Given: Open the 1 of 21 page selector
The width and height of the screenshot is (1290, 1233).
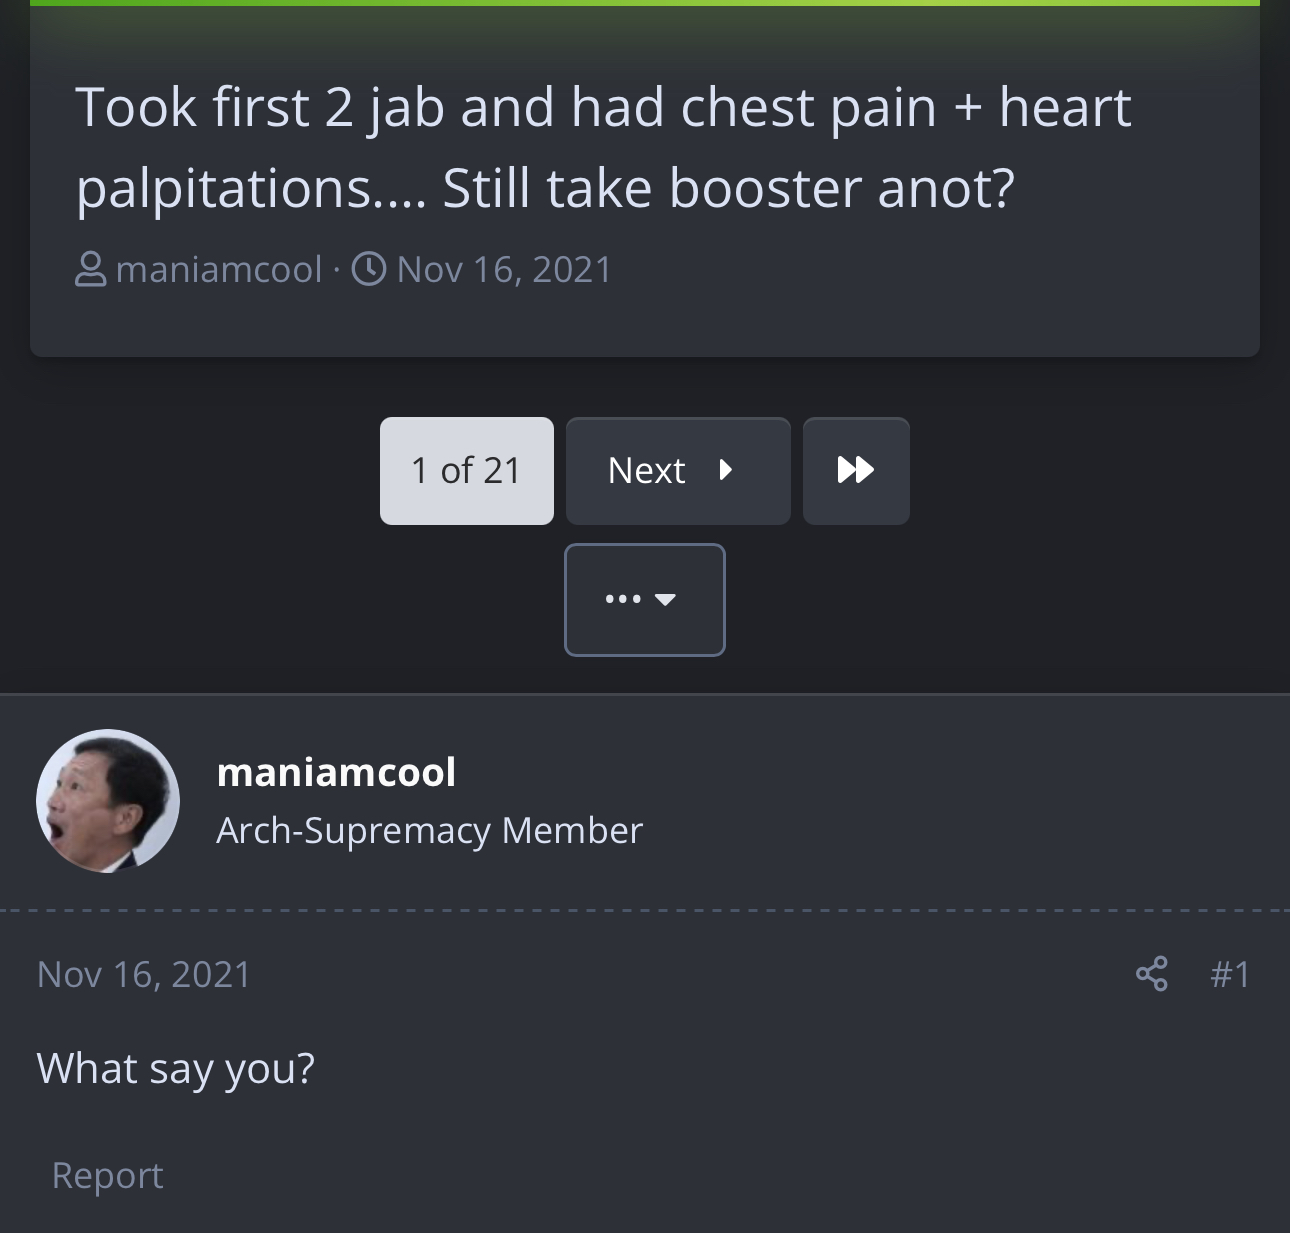Looking at the screenshot, I should click(x=467, y=470).
